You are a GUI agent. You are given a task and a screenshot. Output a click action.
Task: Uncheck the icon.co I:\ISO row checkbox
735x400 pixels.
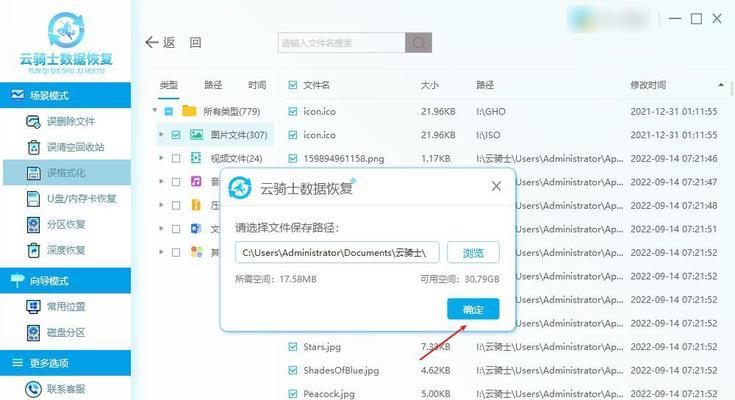coord(293,135)
